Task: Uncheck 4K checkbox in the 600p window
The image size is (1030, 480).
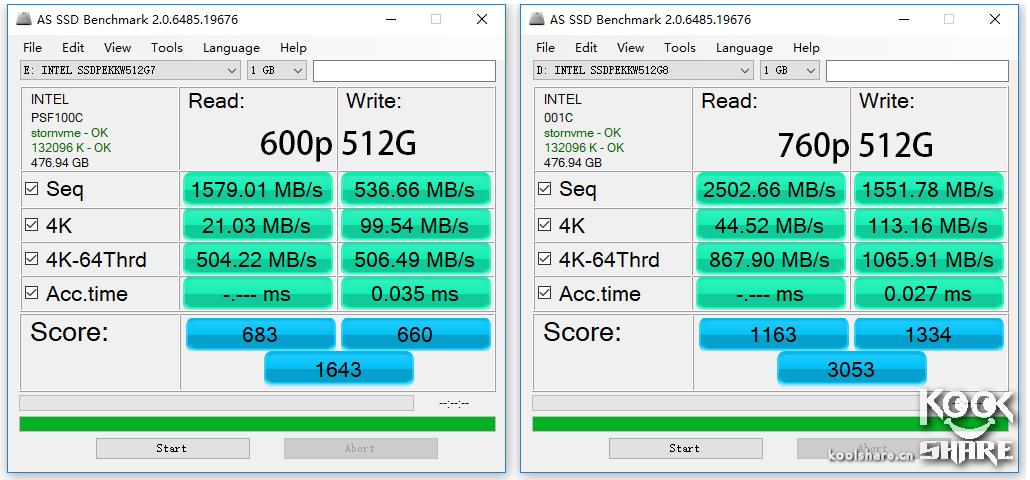Action: click(x=32, y=225)
